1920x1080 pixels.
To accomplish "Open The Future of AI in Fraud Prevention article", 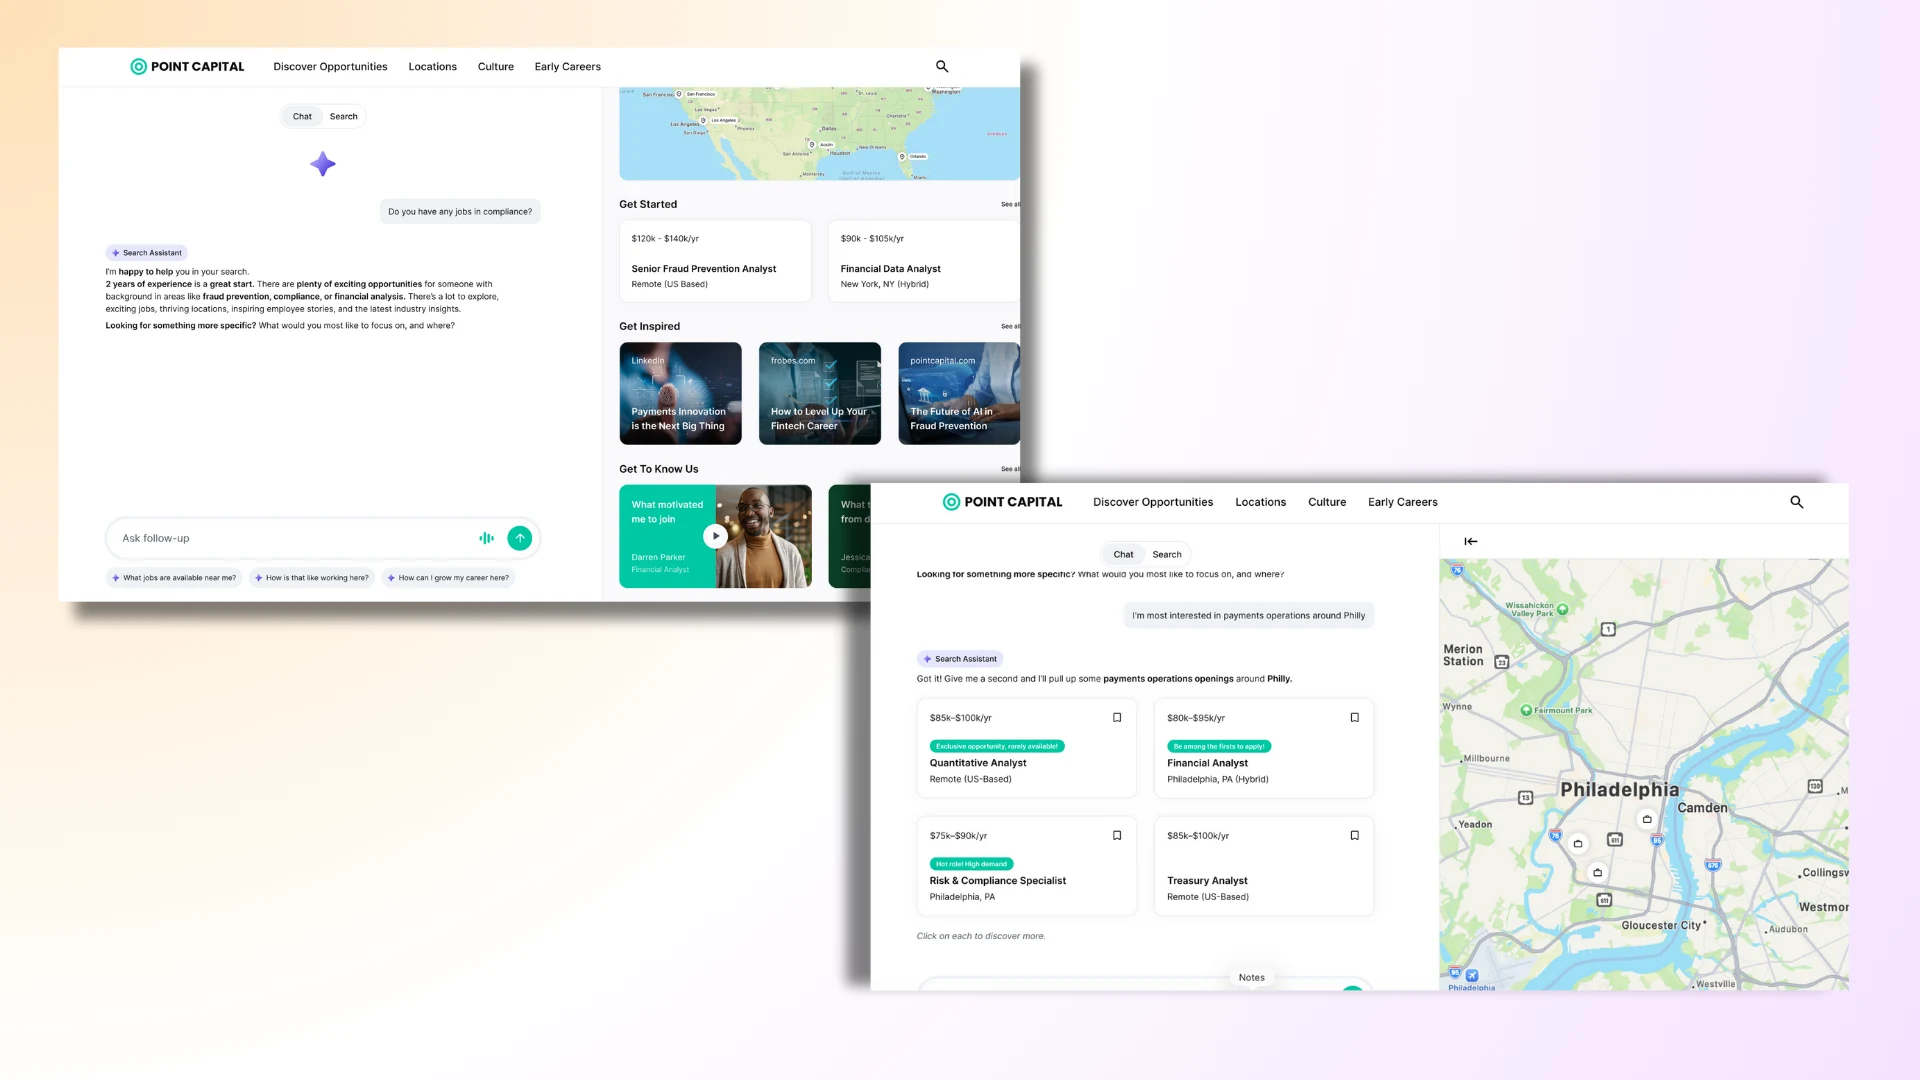I will tap(958, 393).
